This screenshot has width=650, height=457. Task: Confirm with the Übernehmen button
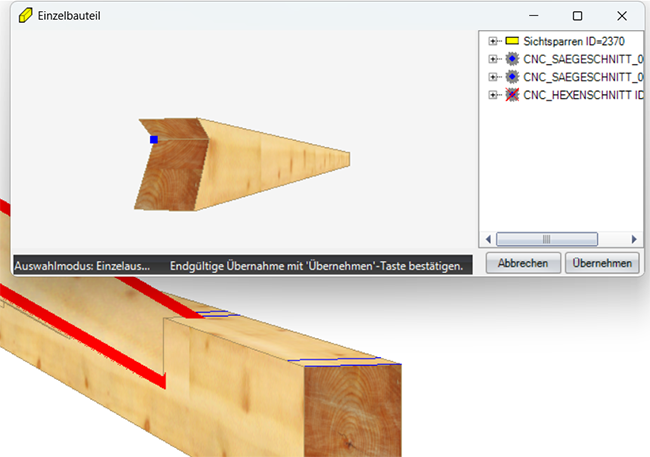[x=602, y=264]
